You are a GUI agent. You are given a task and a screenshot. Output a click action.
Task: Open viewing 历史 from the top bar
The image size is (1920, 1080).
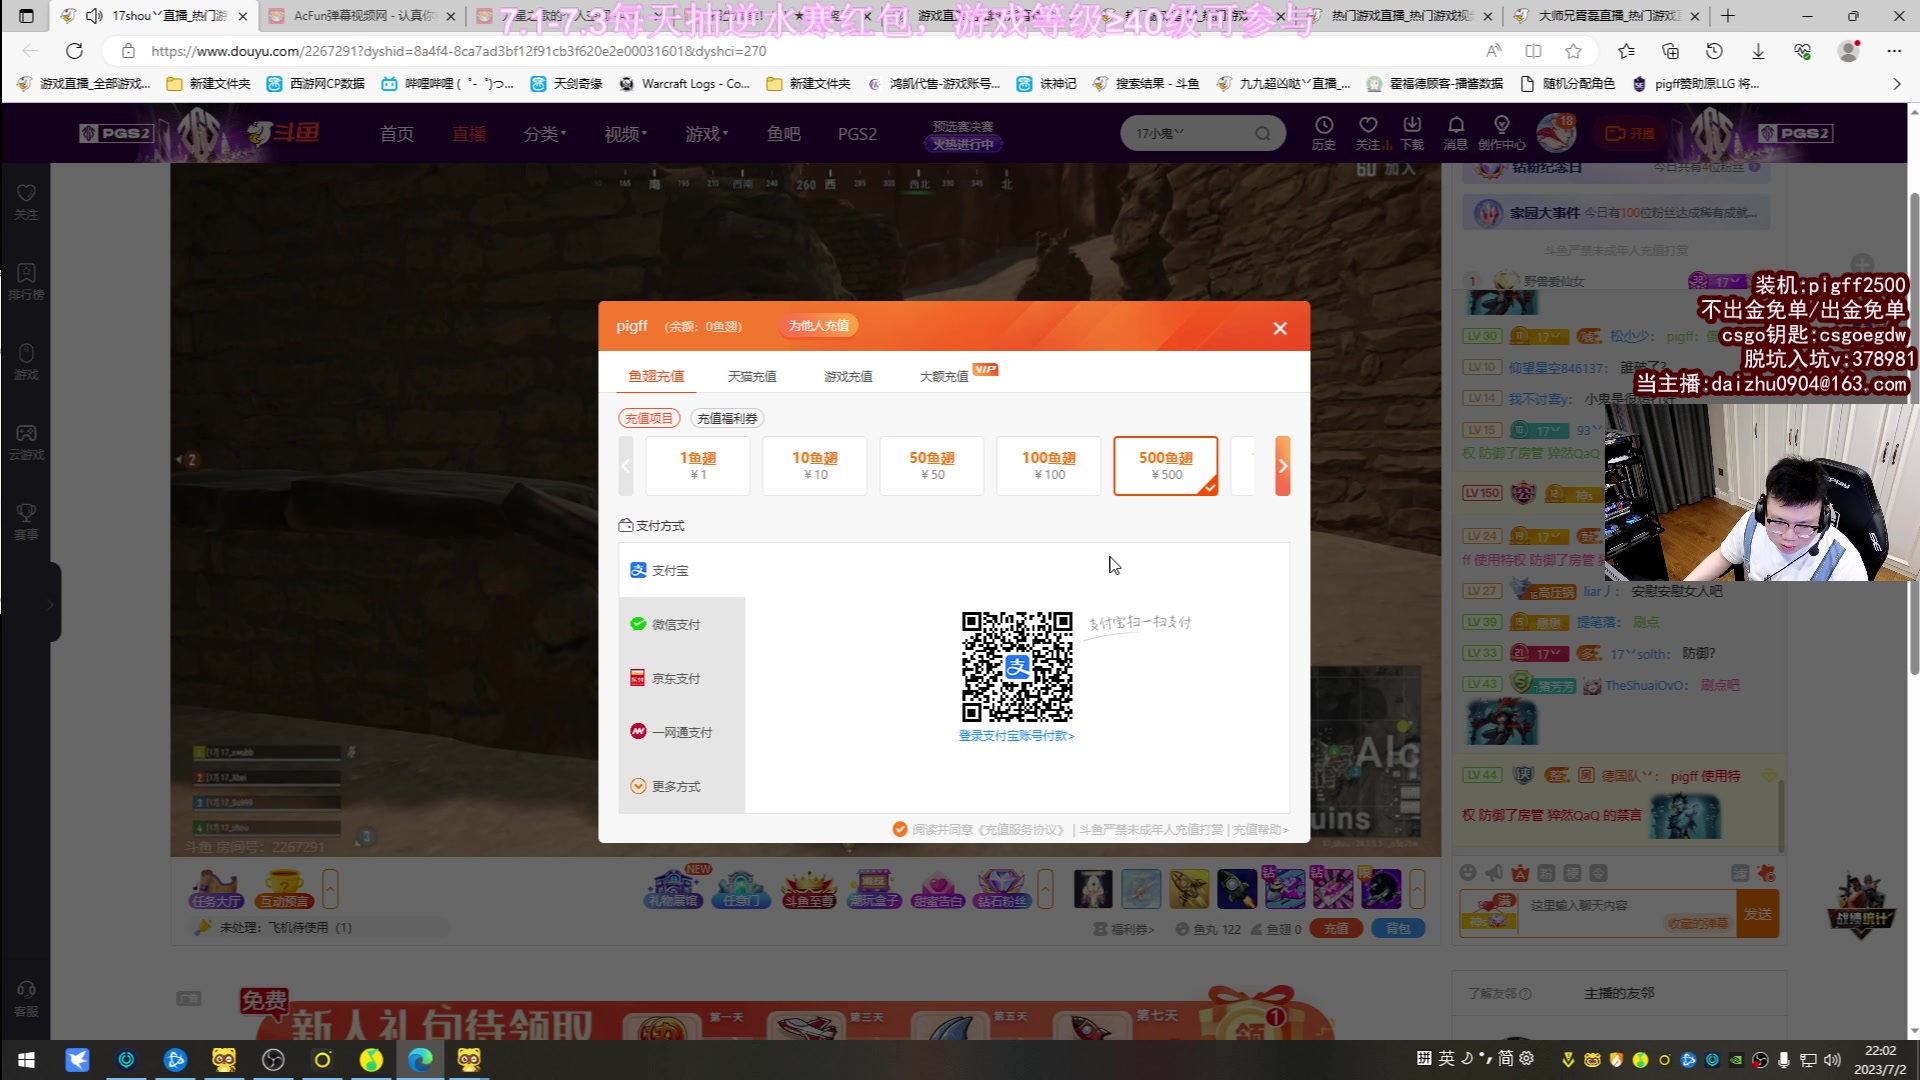pos(1324,133)
